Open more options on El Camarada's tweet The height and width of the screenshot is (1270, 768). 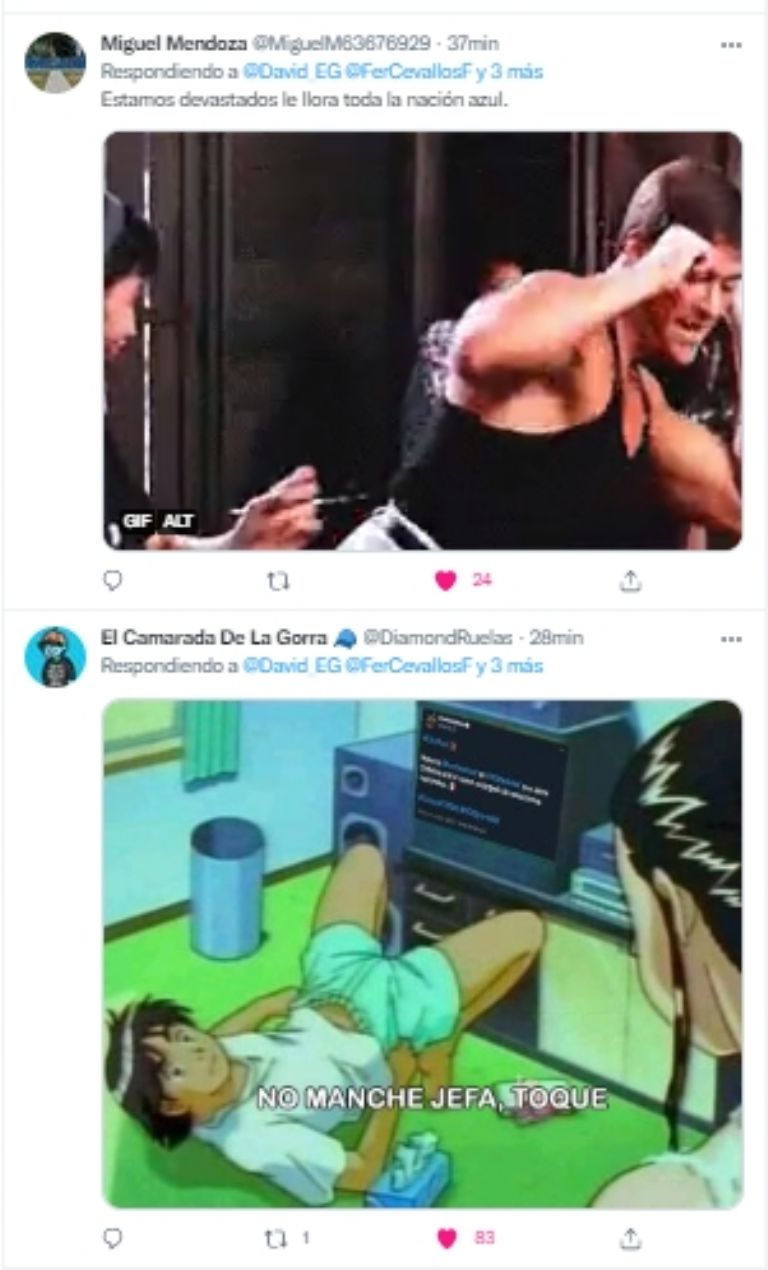point(731,638)
